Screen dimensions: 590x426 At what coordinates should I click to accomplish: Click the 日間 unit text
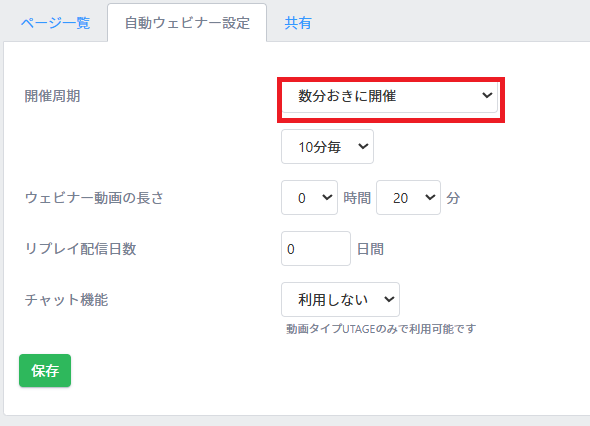pos(370,249)
